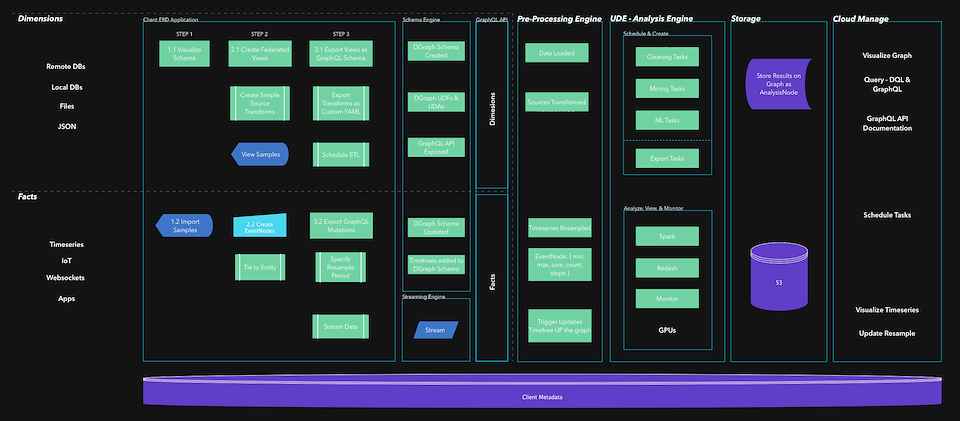The width and height of the screenshot is (960, 421).
Task: Click the STEP 1 heading
Action: (x=184, y=34)
